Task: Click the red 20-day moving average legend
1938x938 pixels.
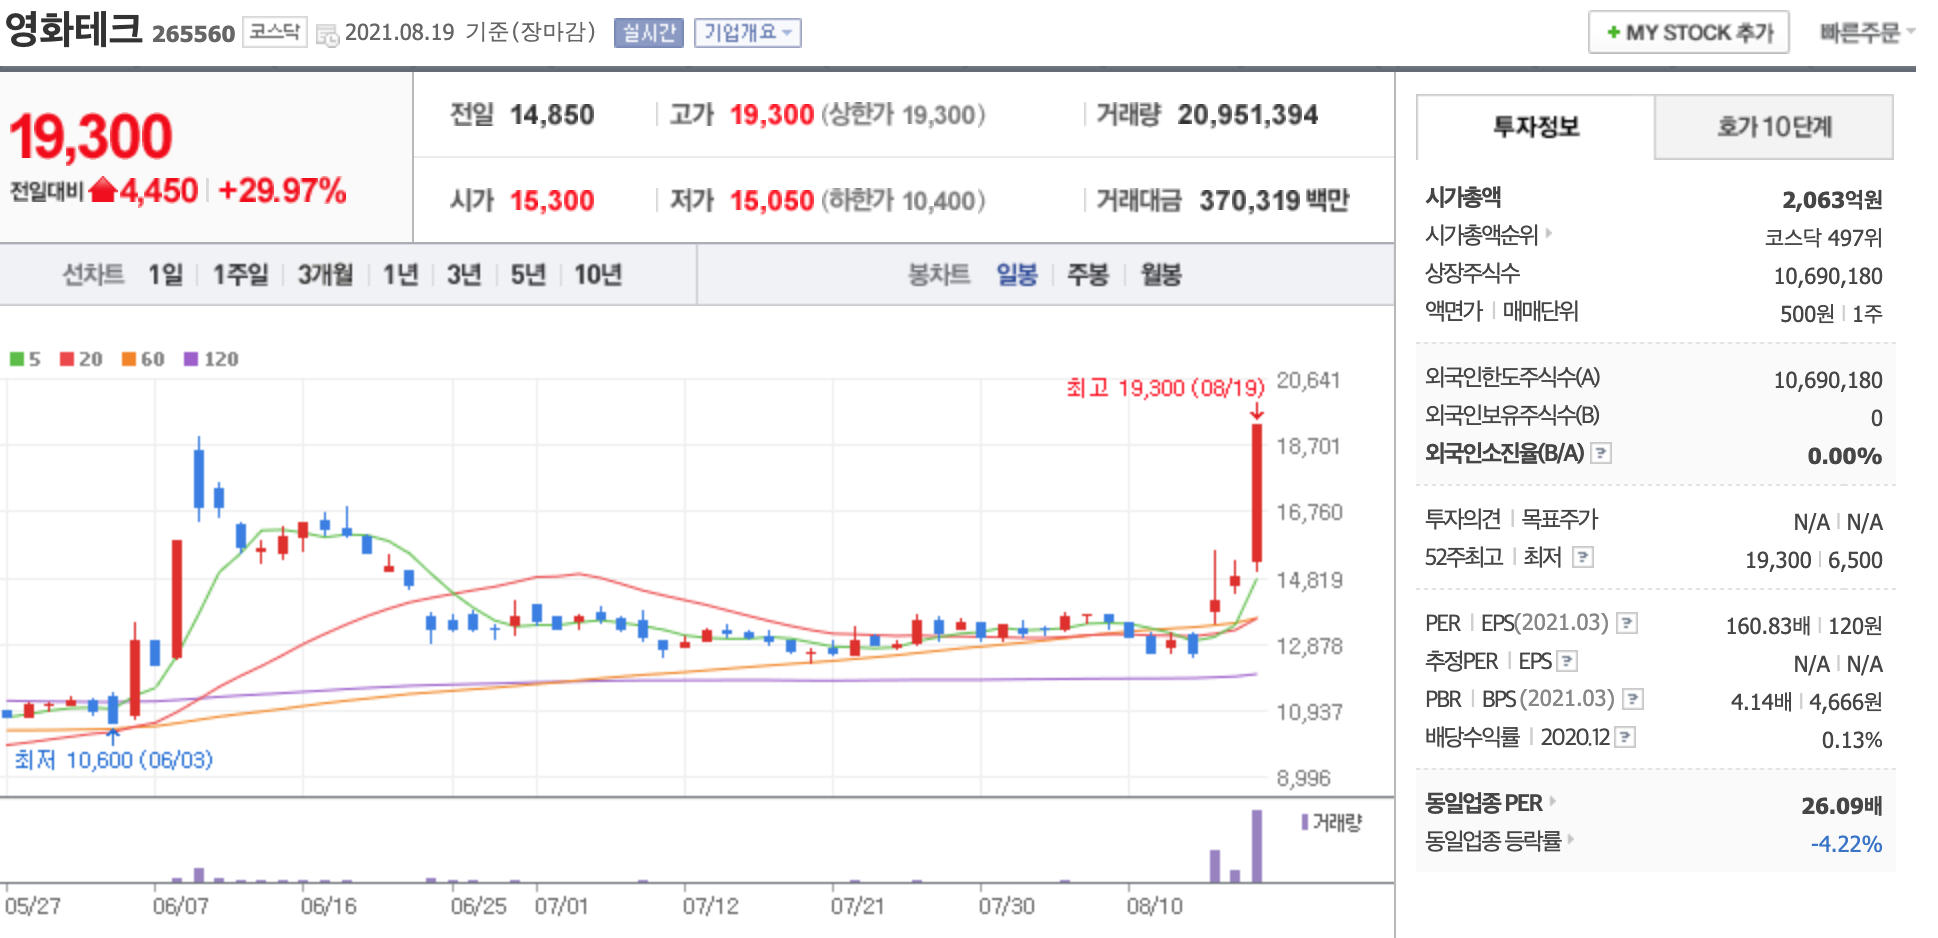Action: pos(81,359)
